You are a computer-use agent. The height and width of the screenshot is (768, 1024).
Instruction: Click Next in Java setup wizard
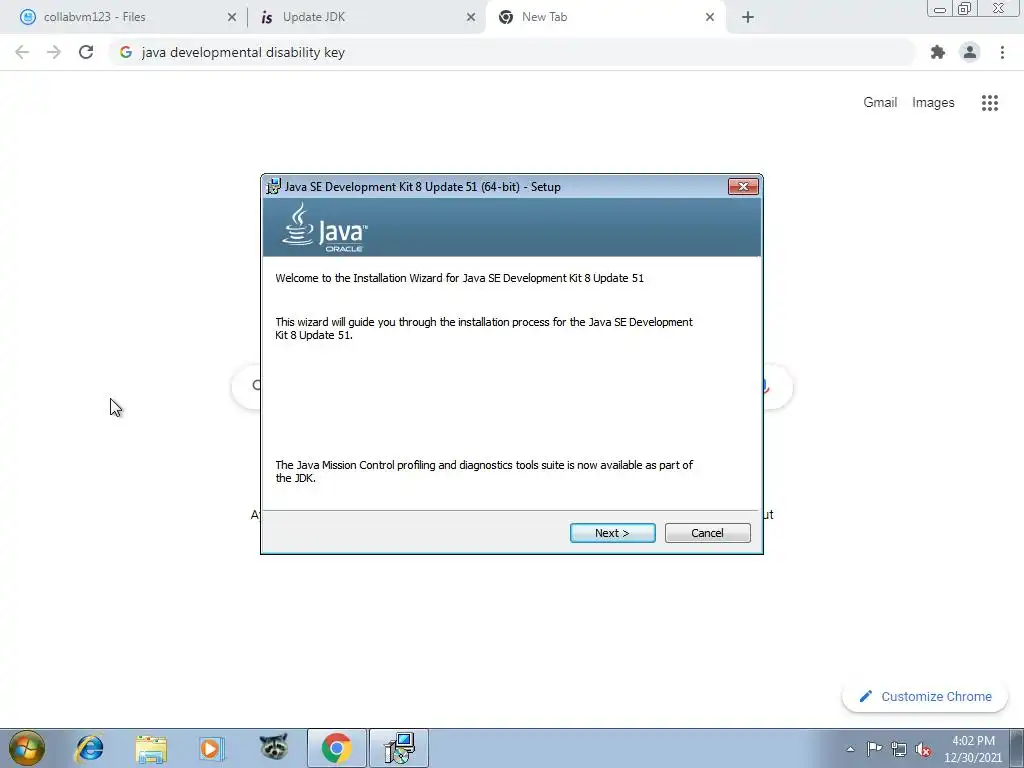point(612,533)
